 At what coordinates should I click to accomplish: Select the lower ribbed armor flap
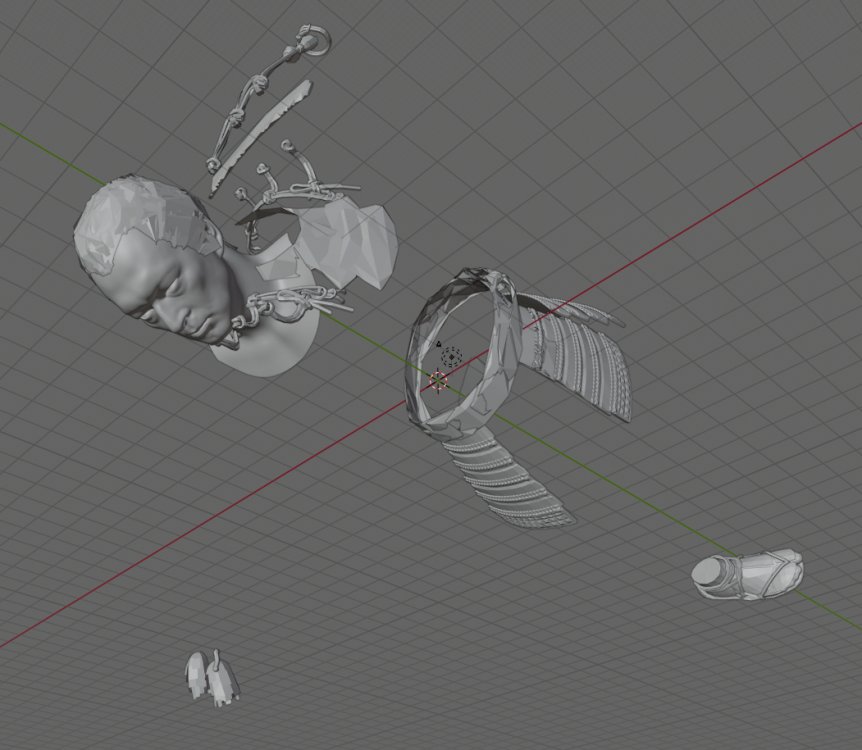point(510,478)
